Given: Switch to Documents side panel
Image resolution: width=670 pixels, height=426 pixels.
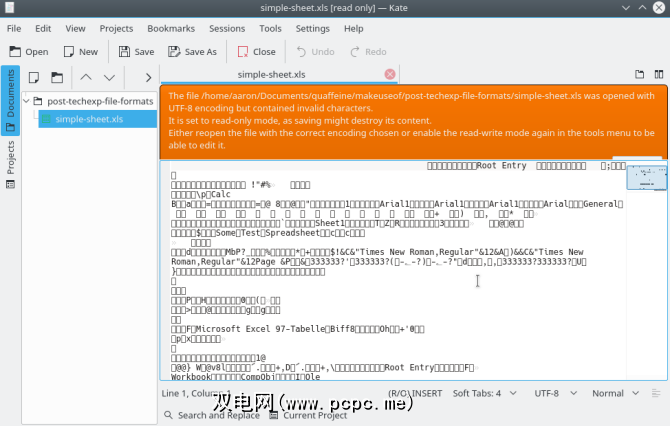Looking at the screenshot, I should 10,100.
